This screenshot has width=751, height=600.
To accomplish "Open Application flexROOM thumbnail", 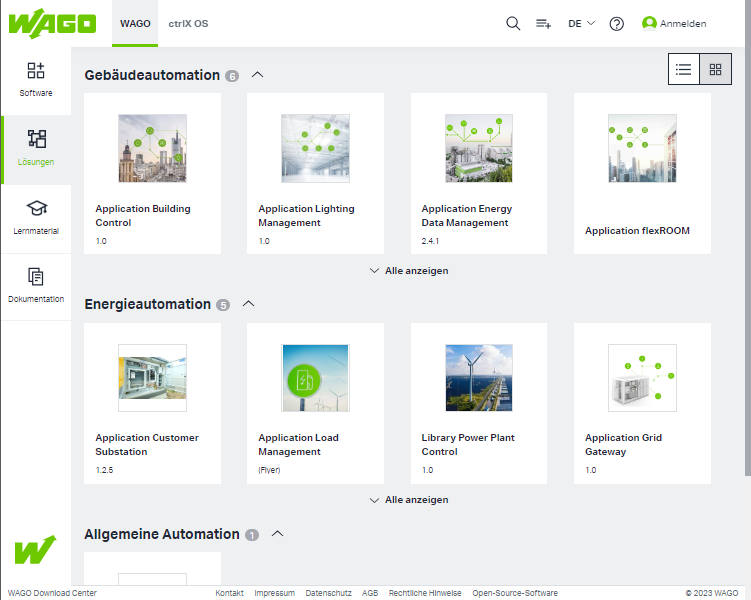I will coord(642,148).
